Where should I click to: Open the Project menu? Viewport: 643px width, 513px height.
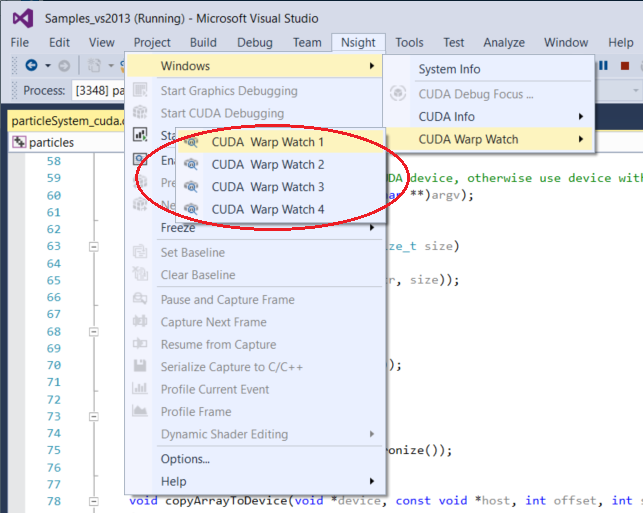(x=152, y=42)
